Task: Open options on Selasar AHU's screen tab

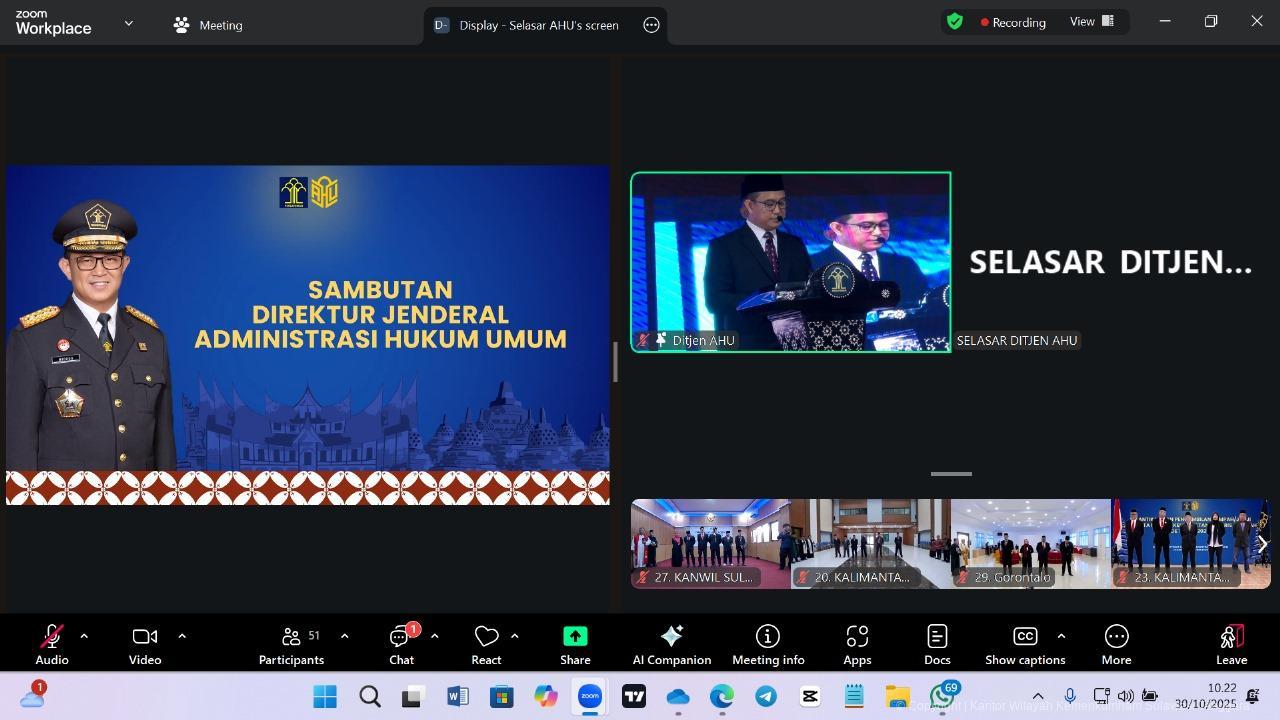Action: tap(651, 25)
